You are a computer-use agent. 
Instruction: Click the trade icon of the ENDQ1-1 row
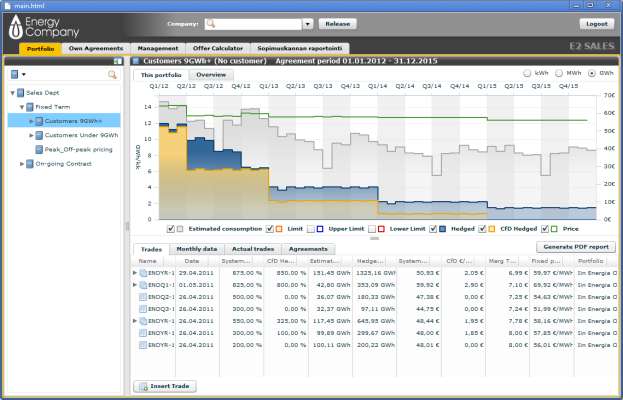click(143, 285)
